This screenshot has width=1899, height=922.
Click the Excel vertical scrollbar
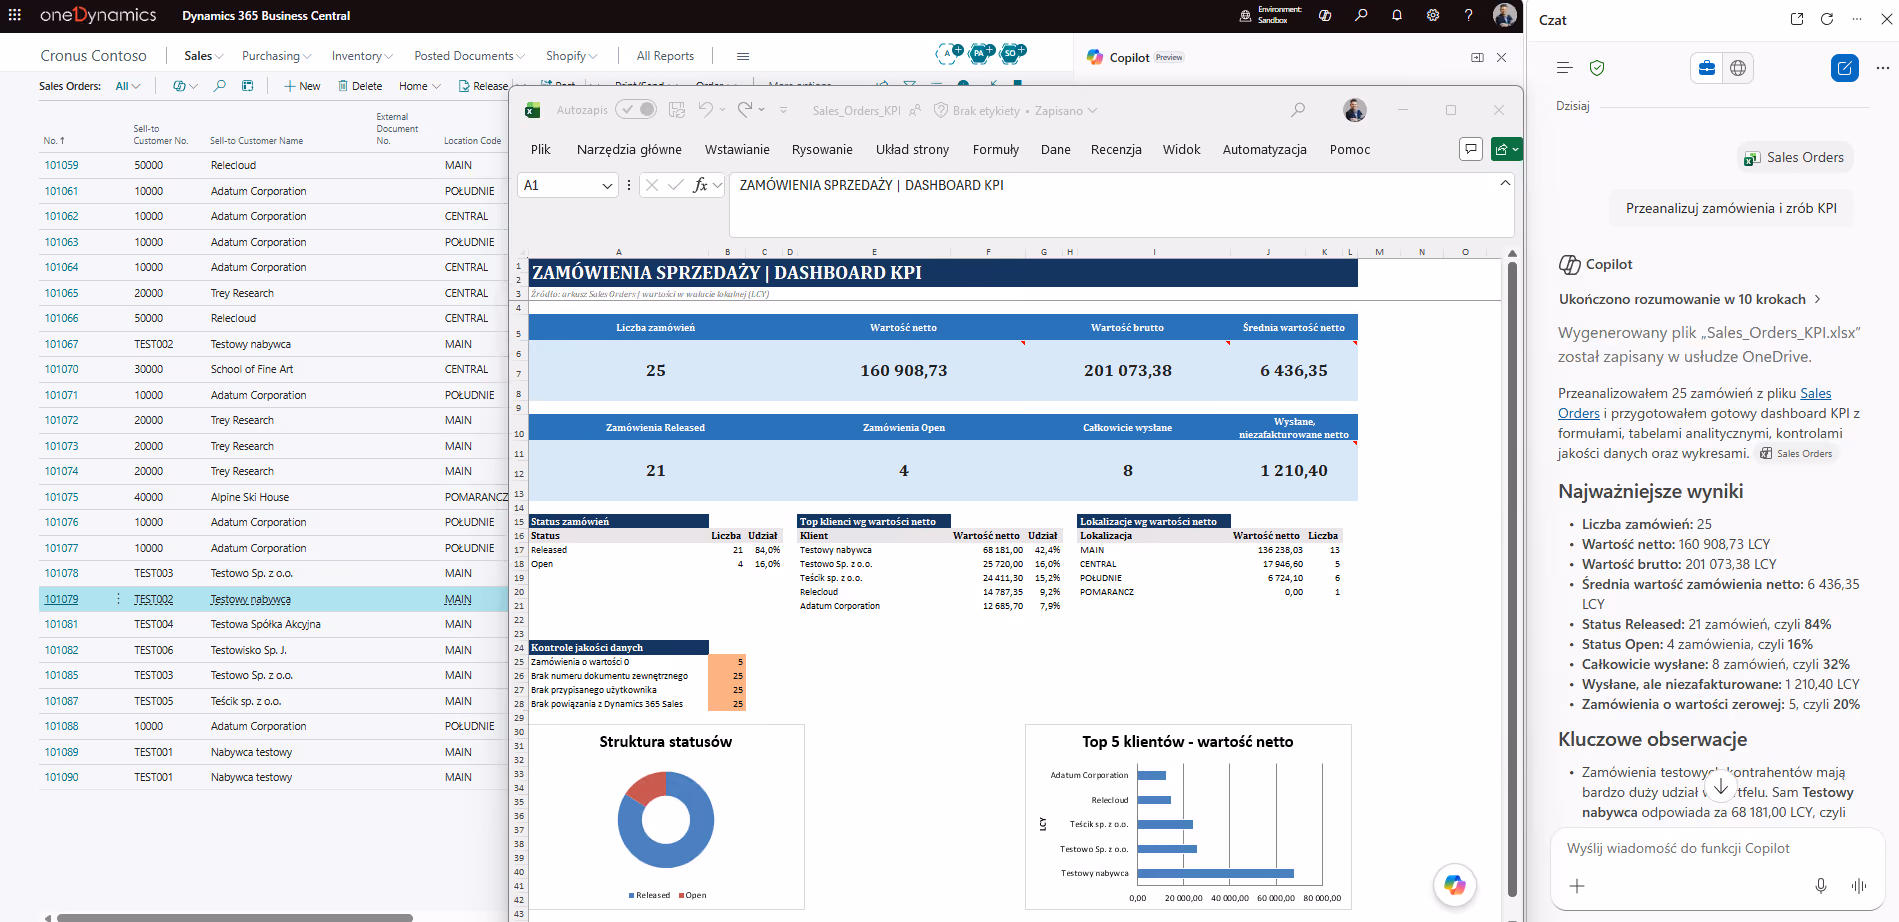[x=1512, y=579]
